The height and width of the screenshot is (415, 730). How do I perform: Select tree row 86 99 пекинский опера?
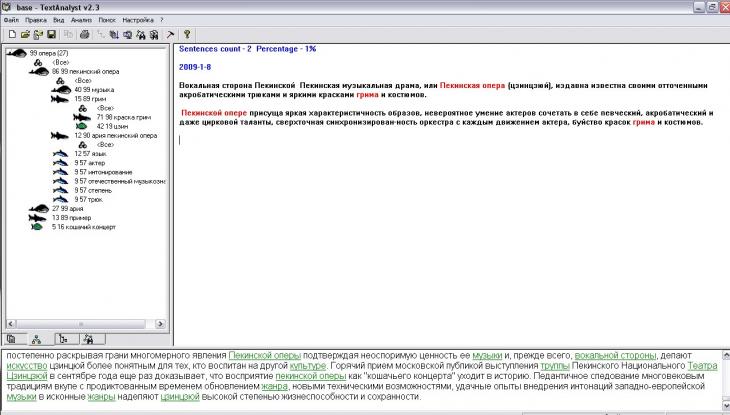tap(86, 71)
